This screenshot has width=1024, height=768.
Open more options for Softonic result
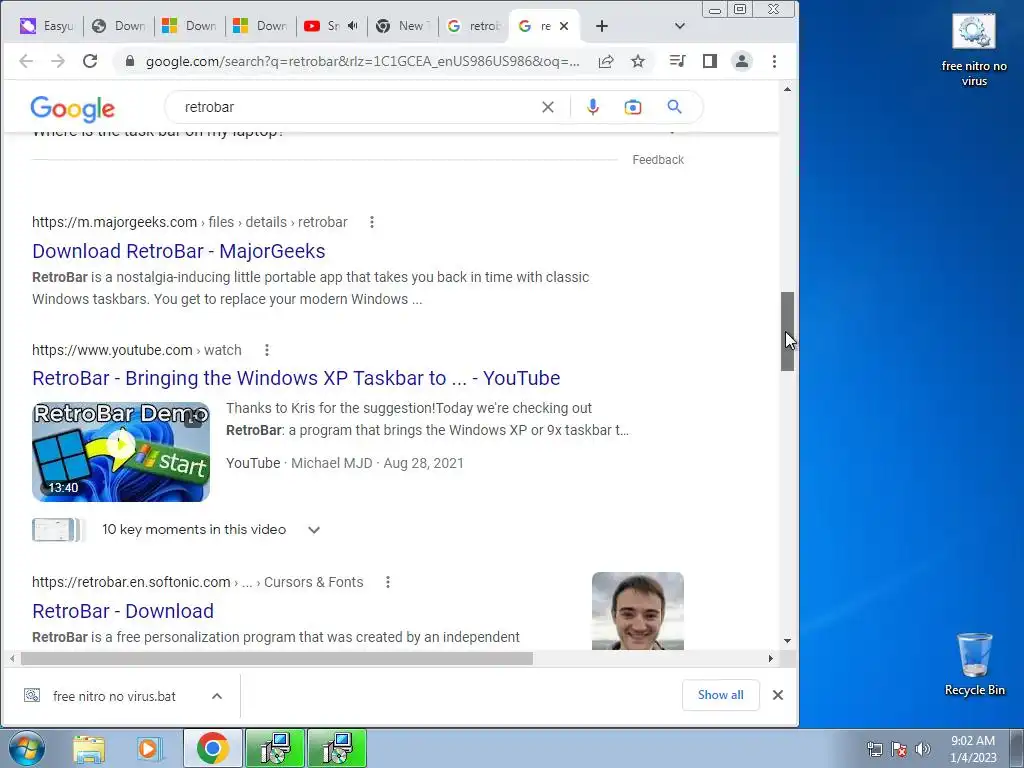pos(388,582)
